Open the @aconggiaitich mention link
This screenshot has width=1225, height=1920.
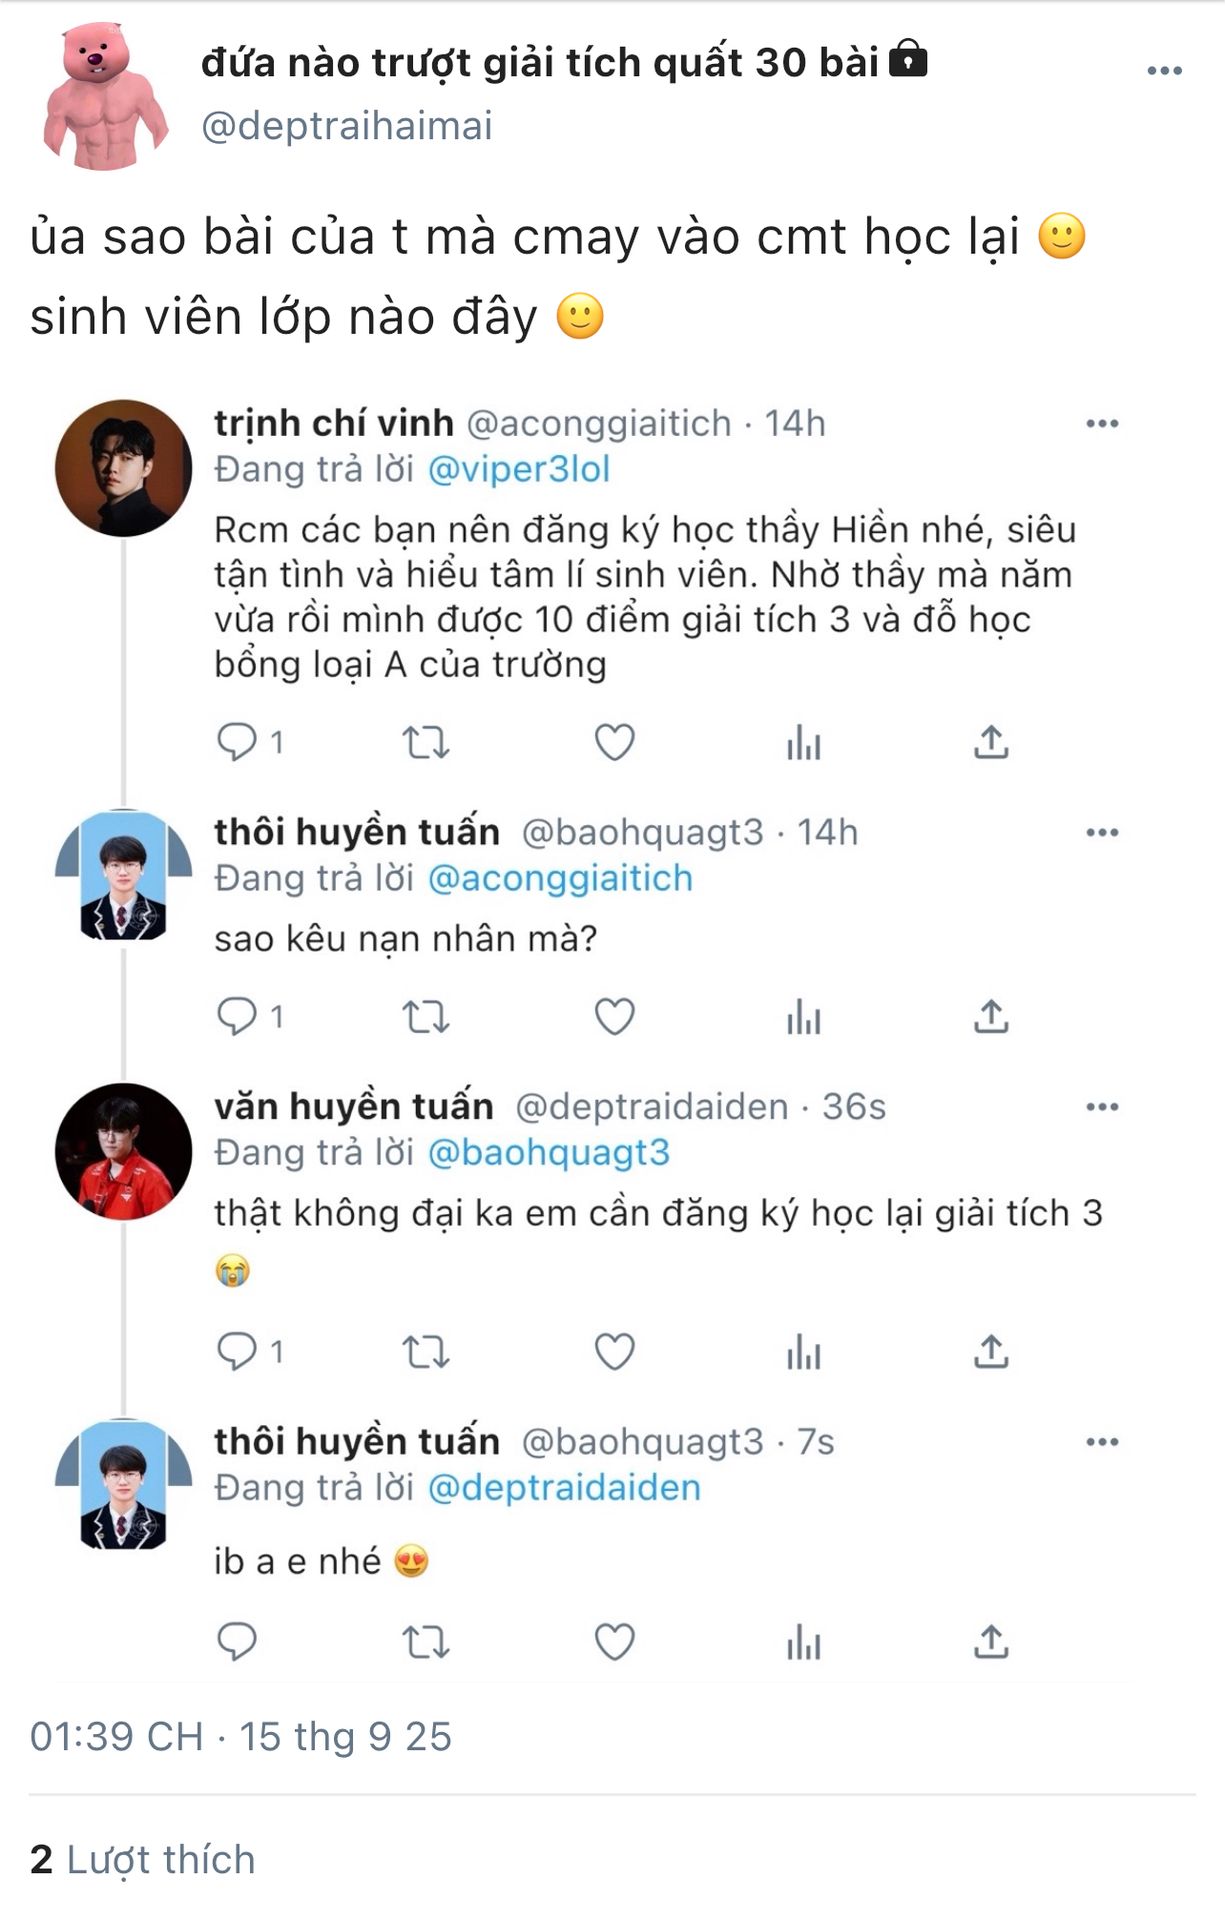pyautogui.click(x=560, y=879)
